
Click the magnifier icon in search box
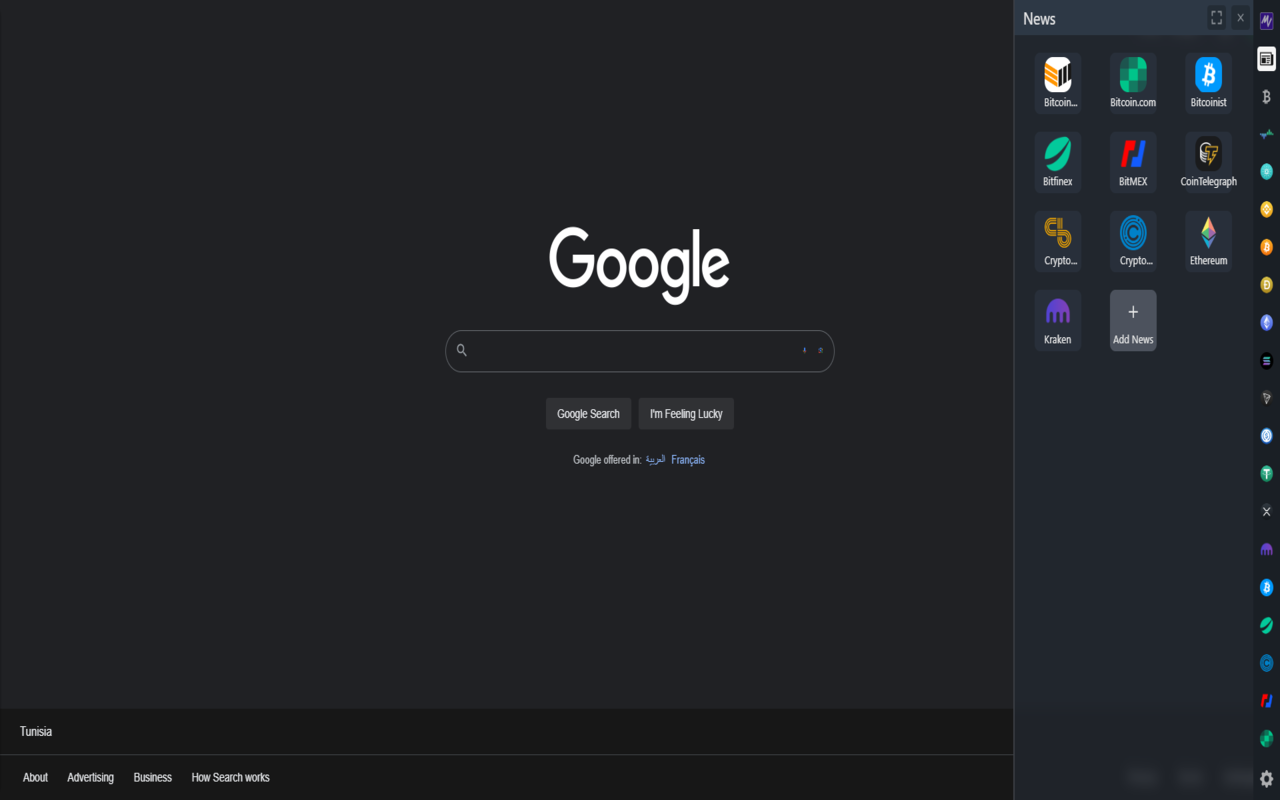pyautogui.click(x=462, y=350)
